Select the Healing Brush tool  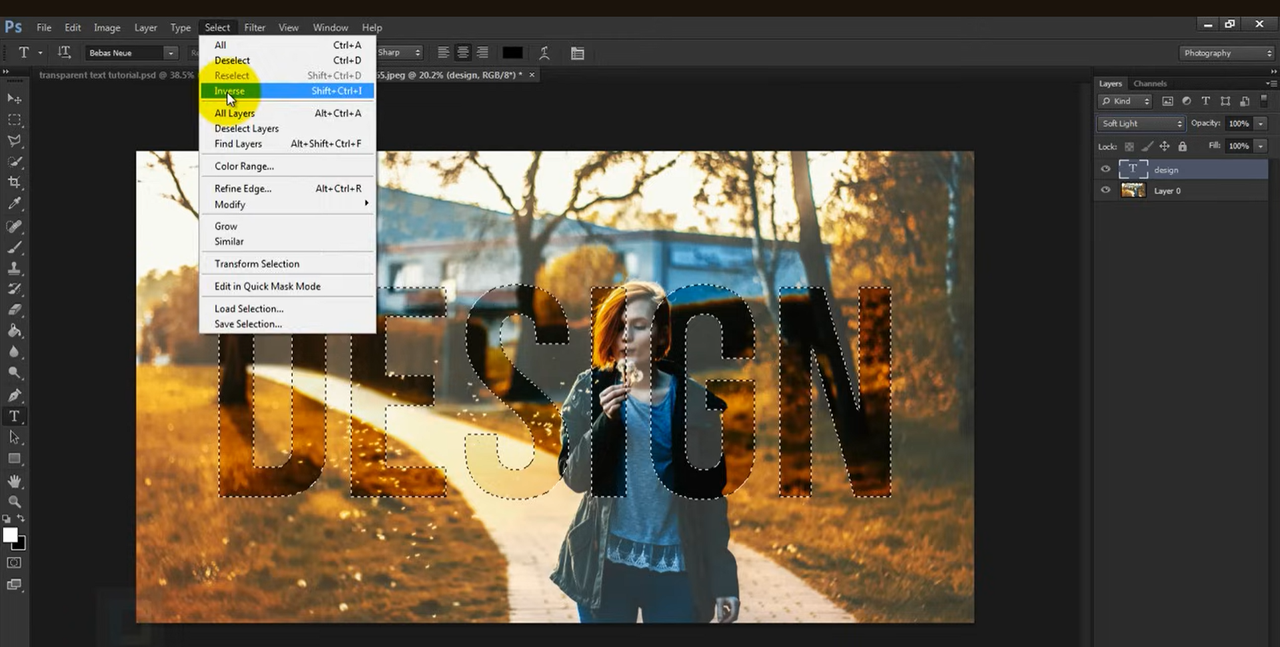pyautogui.click(x=14, y=226)
